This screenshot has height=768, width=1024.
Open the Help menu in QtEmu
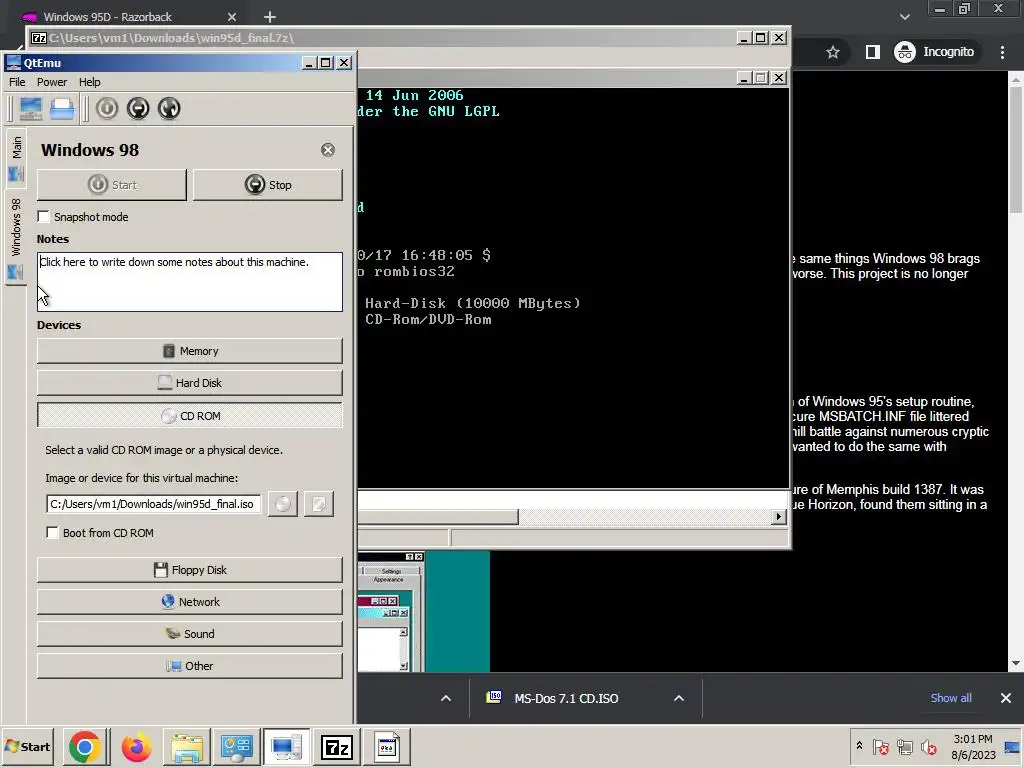coord(89,82)
